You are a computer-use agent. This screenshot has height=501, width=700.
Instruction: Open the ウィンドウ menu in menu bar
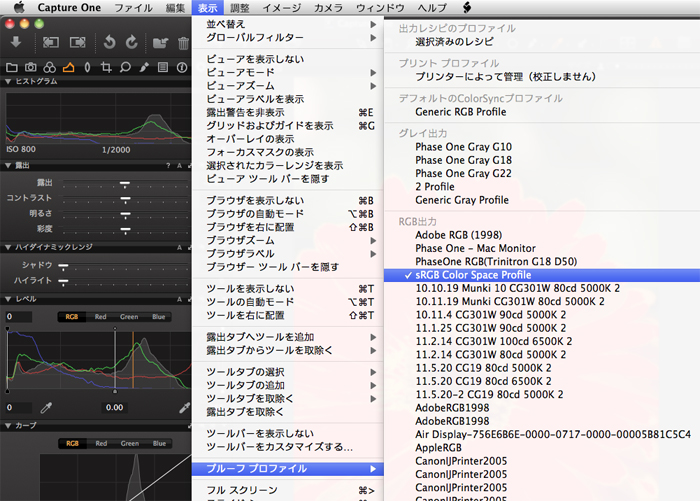click(x=380, y=8)
